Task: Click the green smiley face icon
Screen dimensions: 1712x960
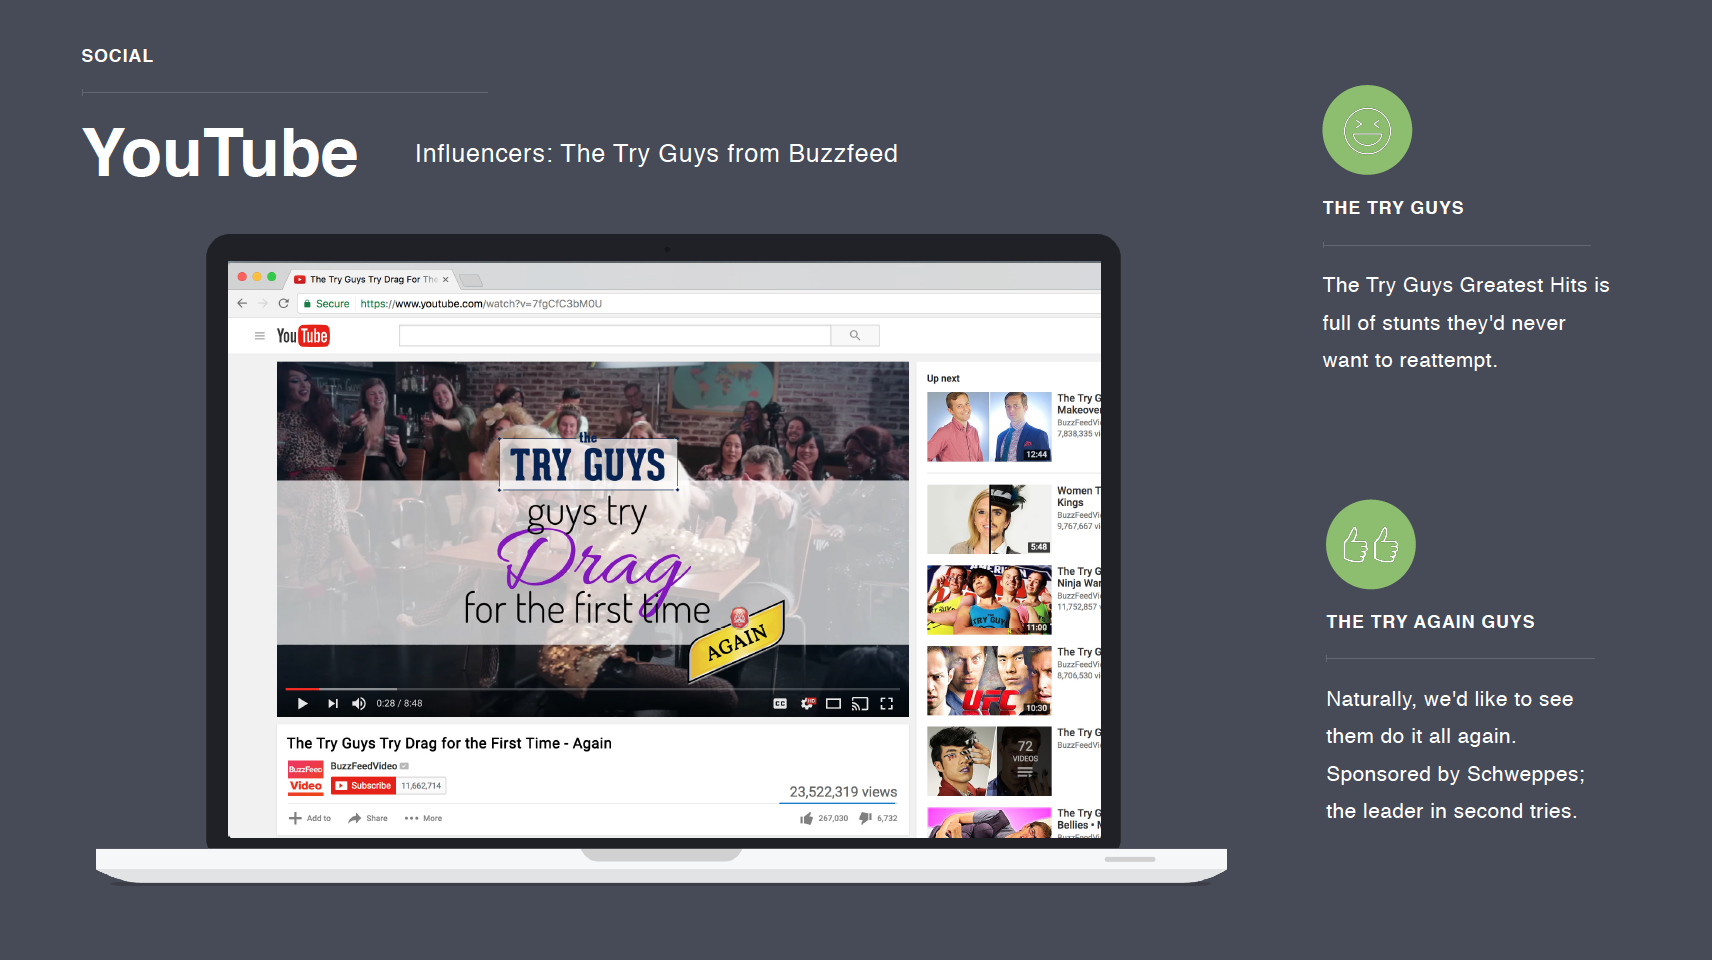Action: [x=1367, y=130]
